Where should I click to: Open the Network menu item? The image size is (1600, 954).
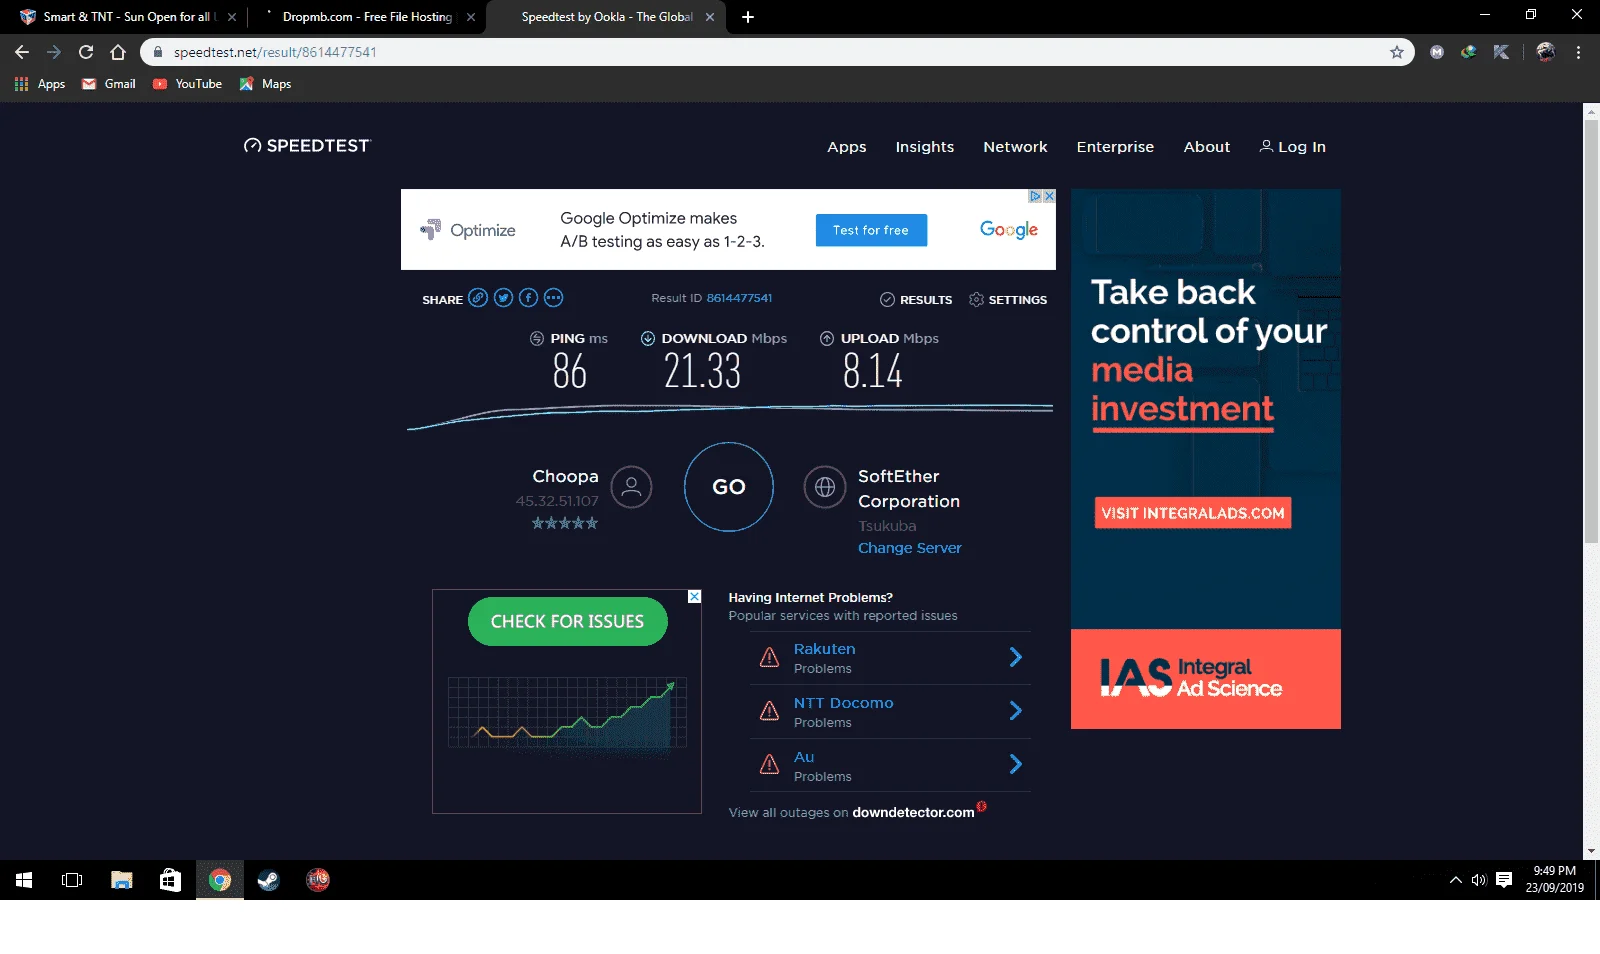pyautogui.click(x=1015, y=147)
